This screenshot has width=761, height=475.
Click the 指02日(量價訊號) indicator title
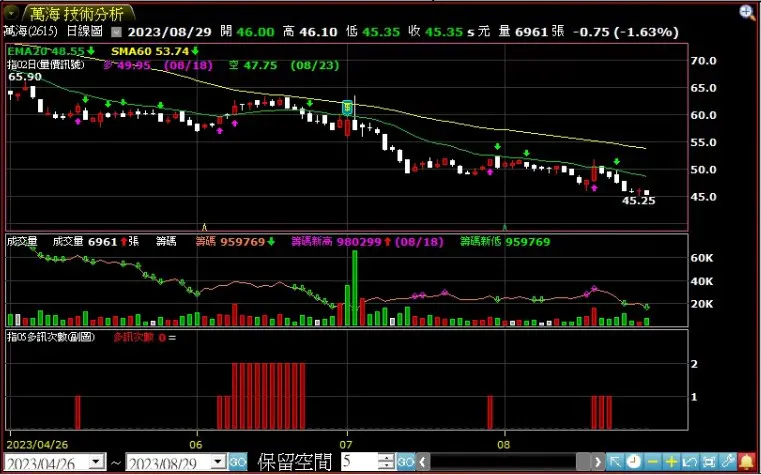46,65
